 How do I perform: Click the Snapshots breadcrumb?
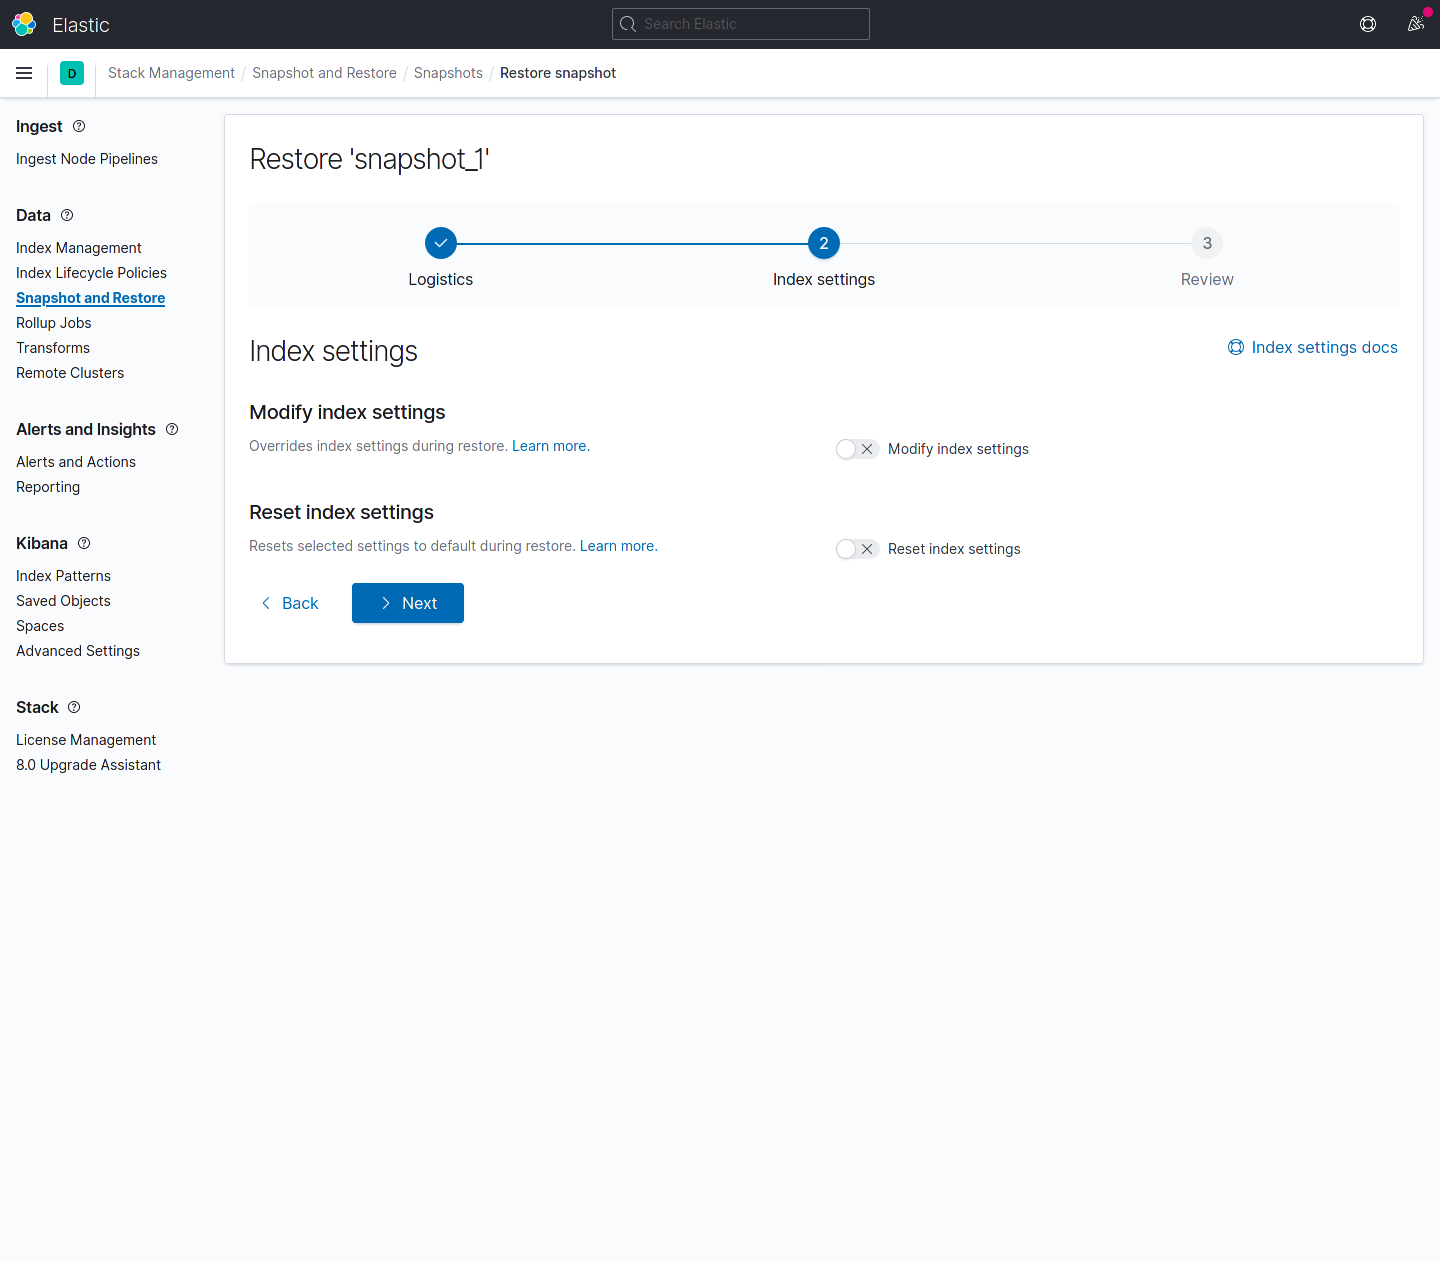pos(448,73)
